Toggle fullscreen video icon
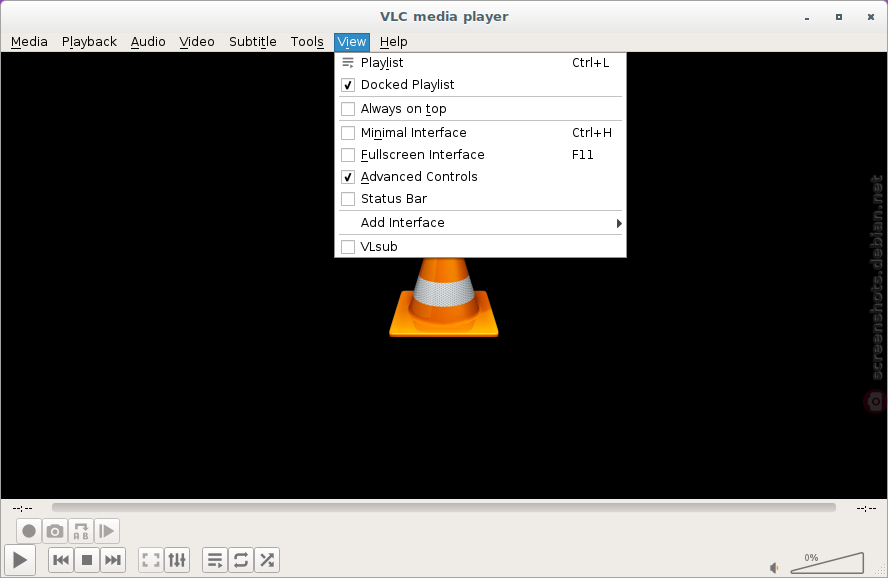The width and height of the screenshot is (888, 578). [x=151, y=560]
